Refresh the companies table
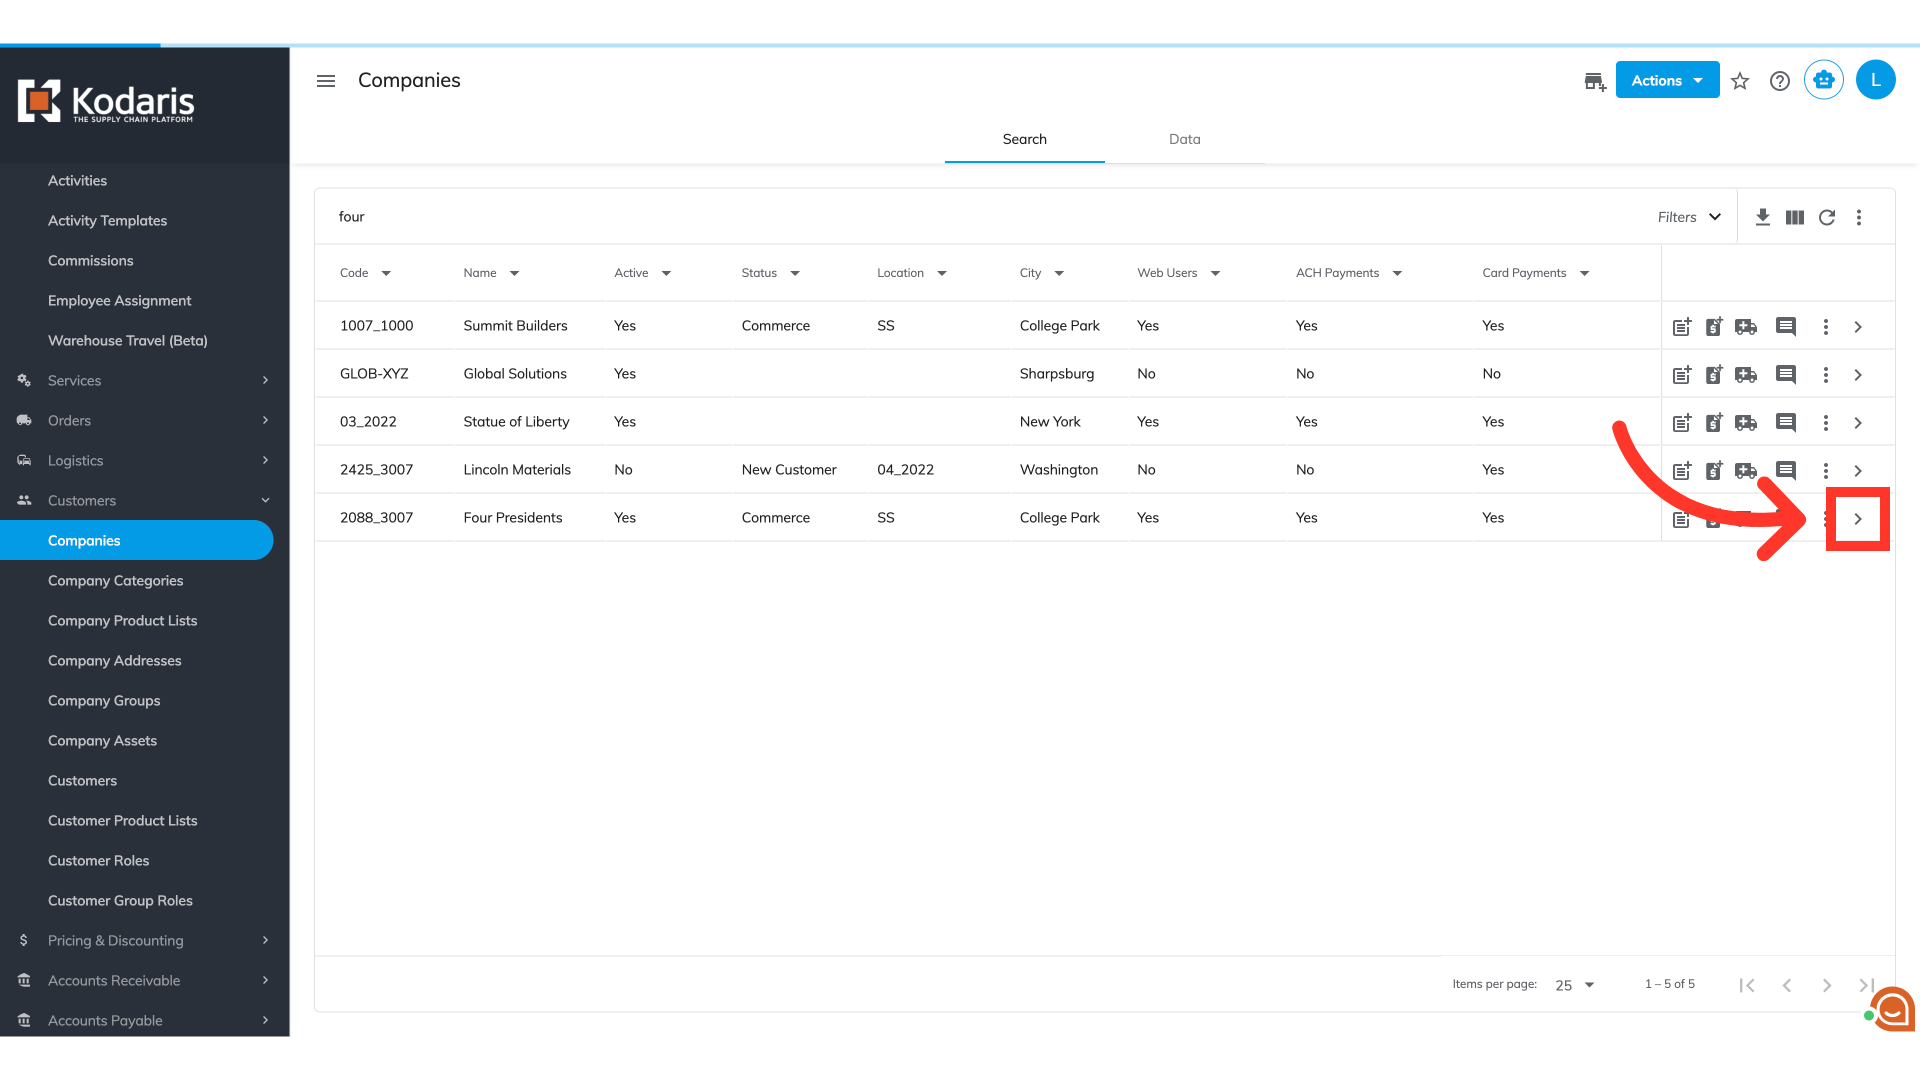This screenshot has height=1080, width=1920. point(1827,217)
